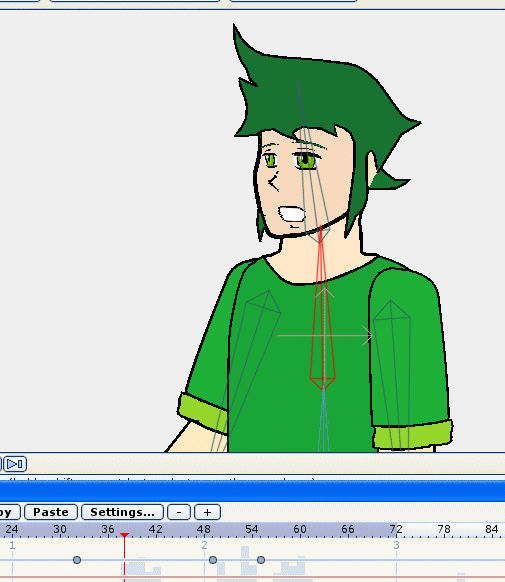This screenshot has width=505, height=582.
Task: Select the keyframe dot near frame 55
Action: (261, 560)
